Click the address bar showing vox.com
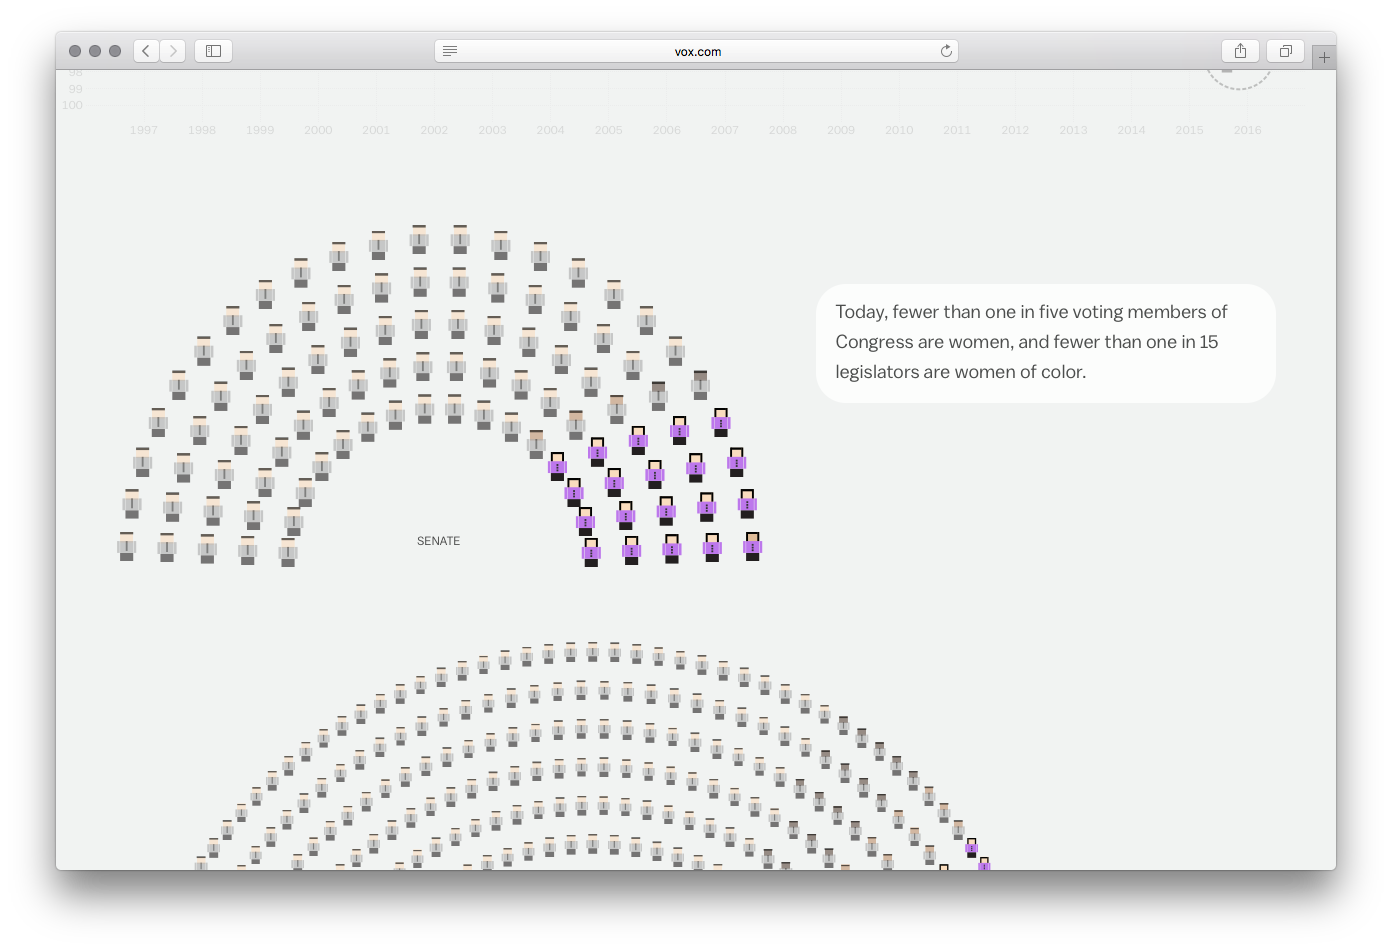Screen dimensions: 1392x950 [696, 51]
